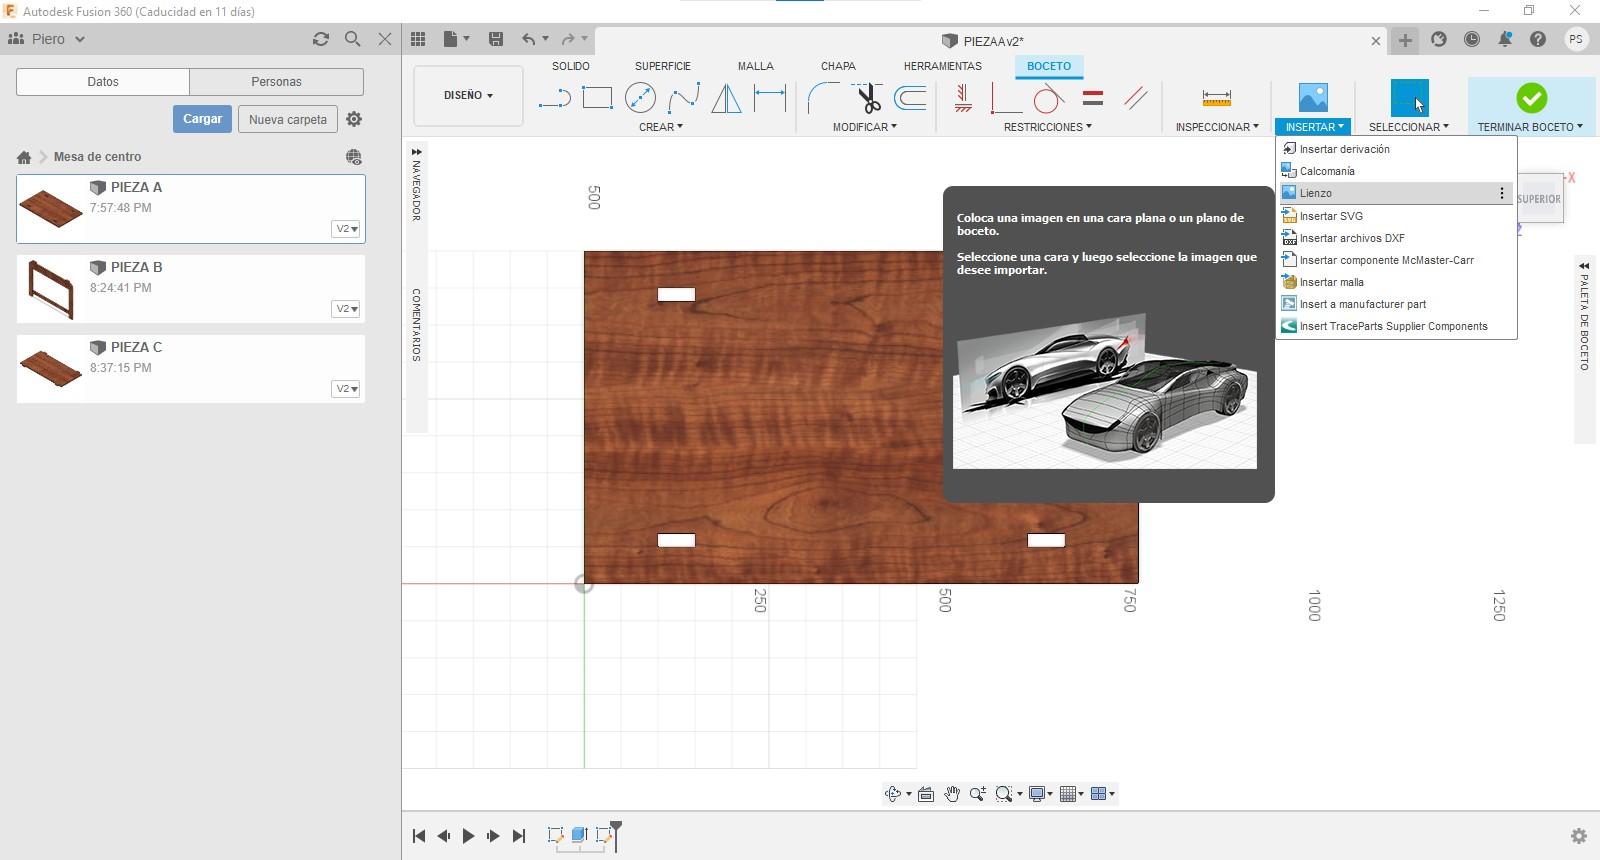Click the Nueva carpeta button

(288, 119)
